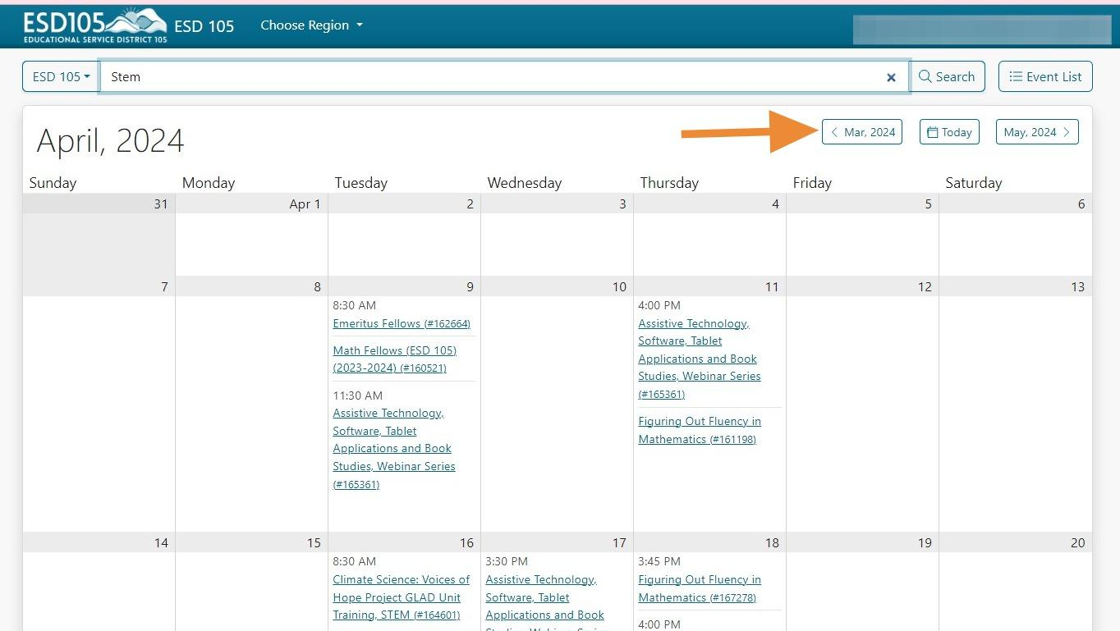Image resolution: width=1120 pixels, height=631 pixels.
Task: Click the Search button
Action: point(947,77)
